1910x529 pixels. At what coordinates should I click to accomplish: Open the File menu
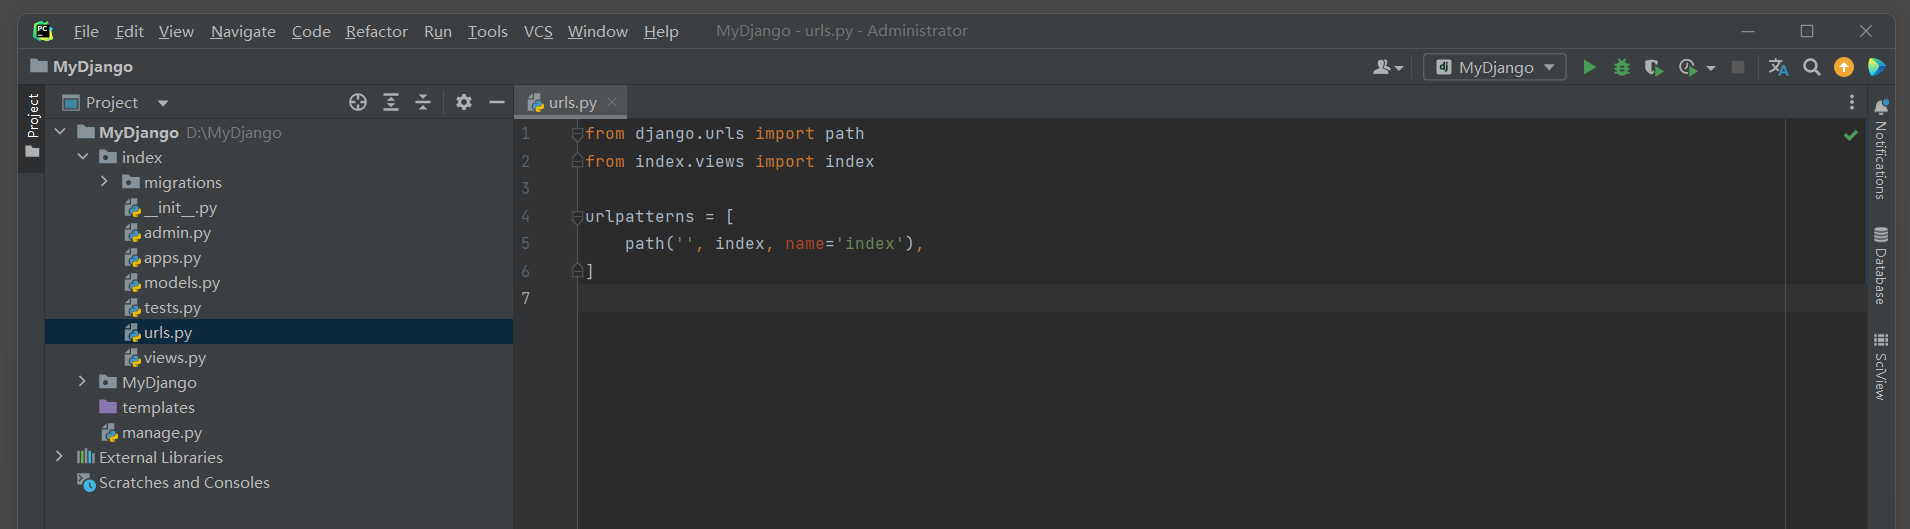[86, 31]
